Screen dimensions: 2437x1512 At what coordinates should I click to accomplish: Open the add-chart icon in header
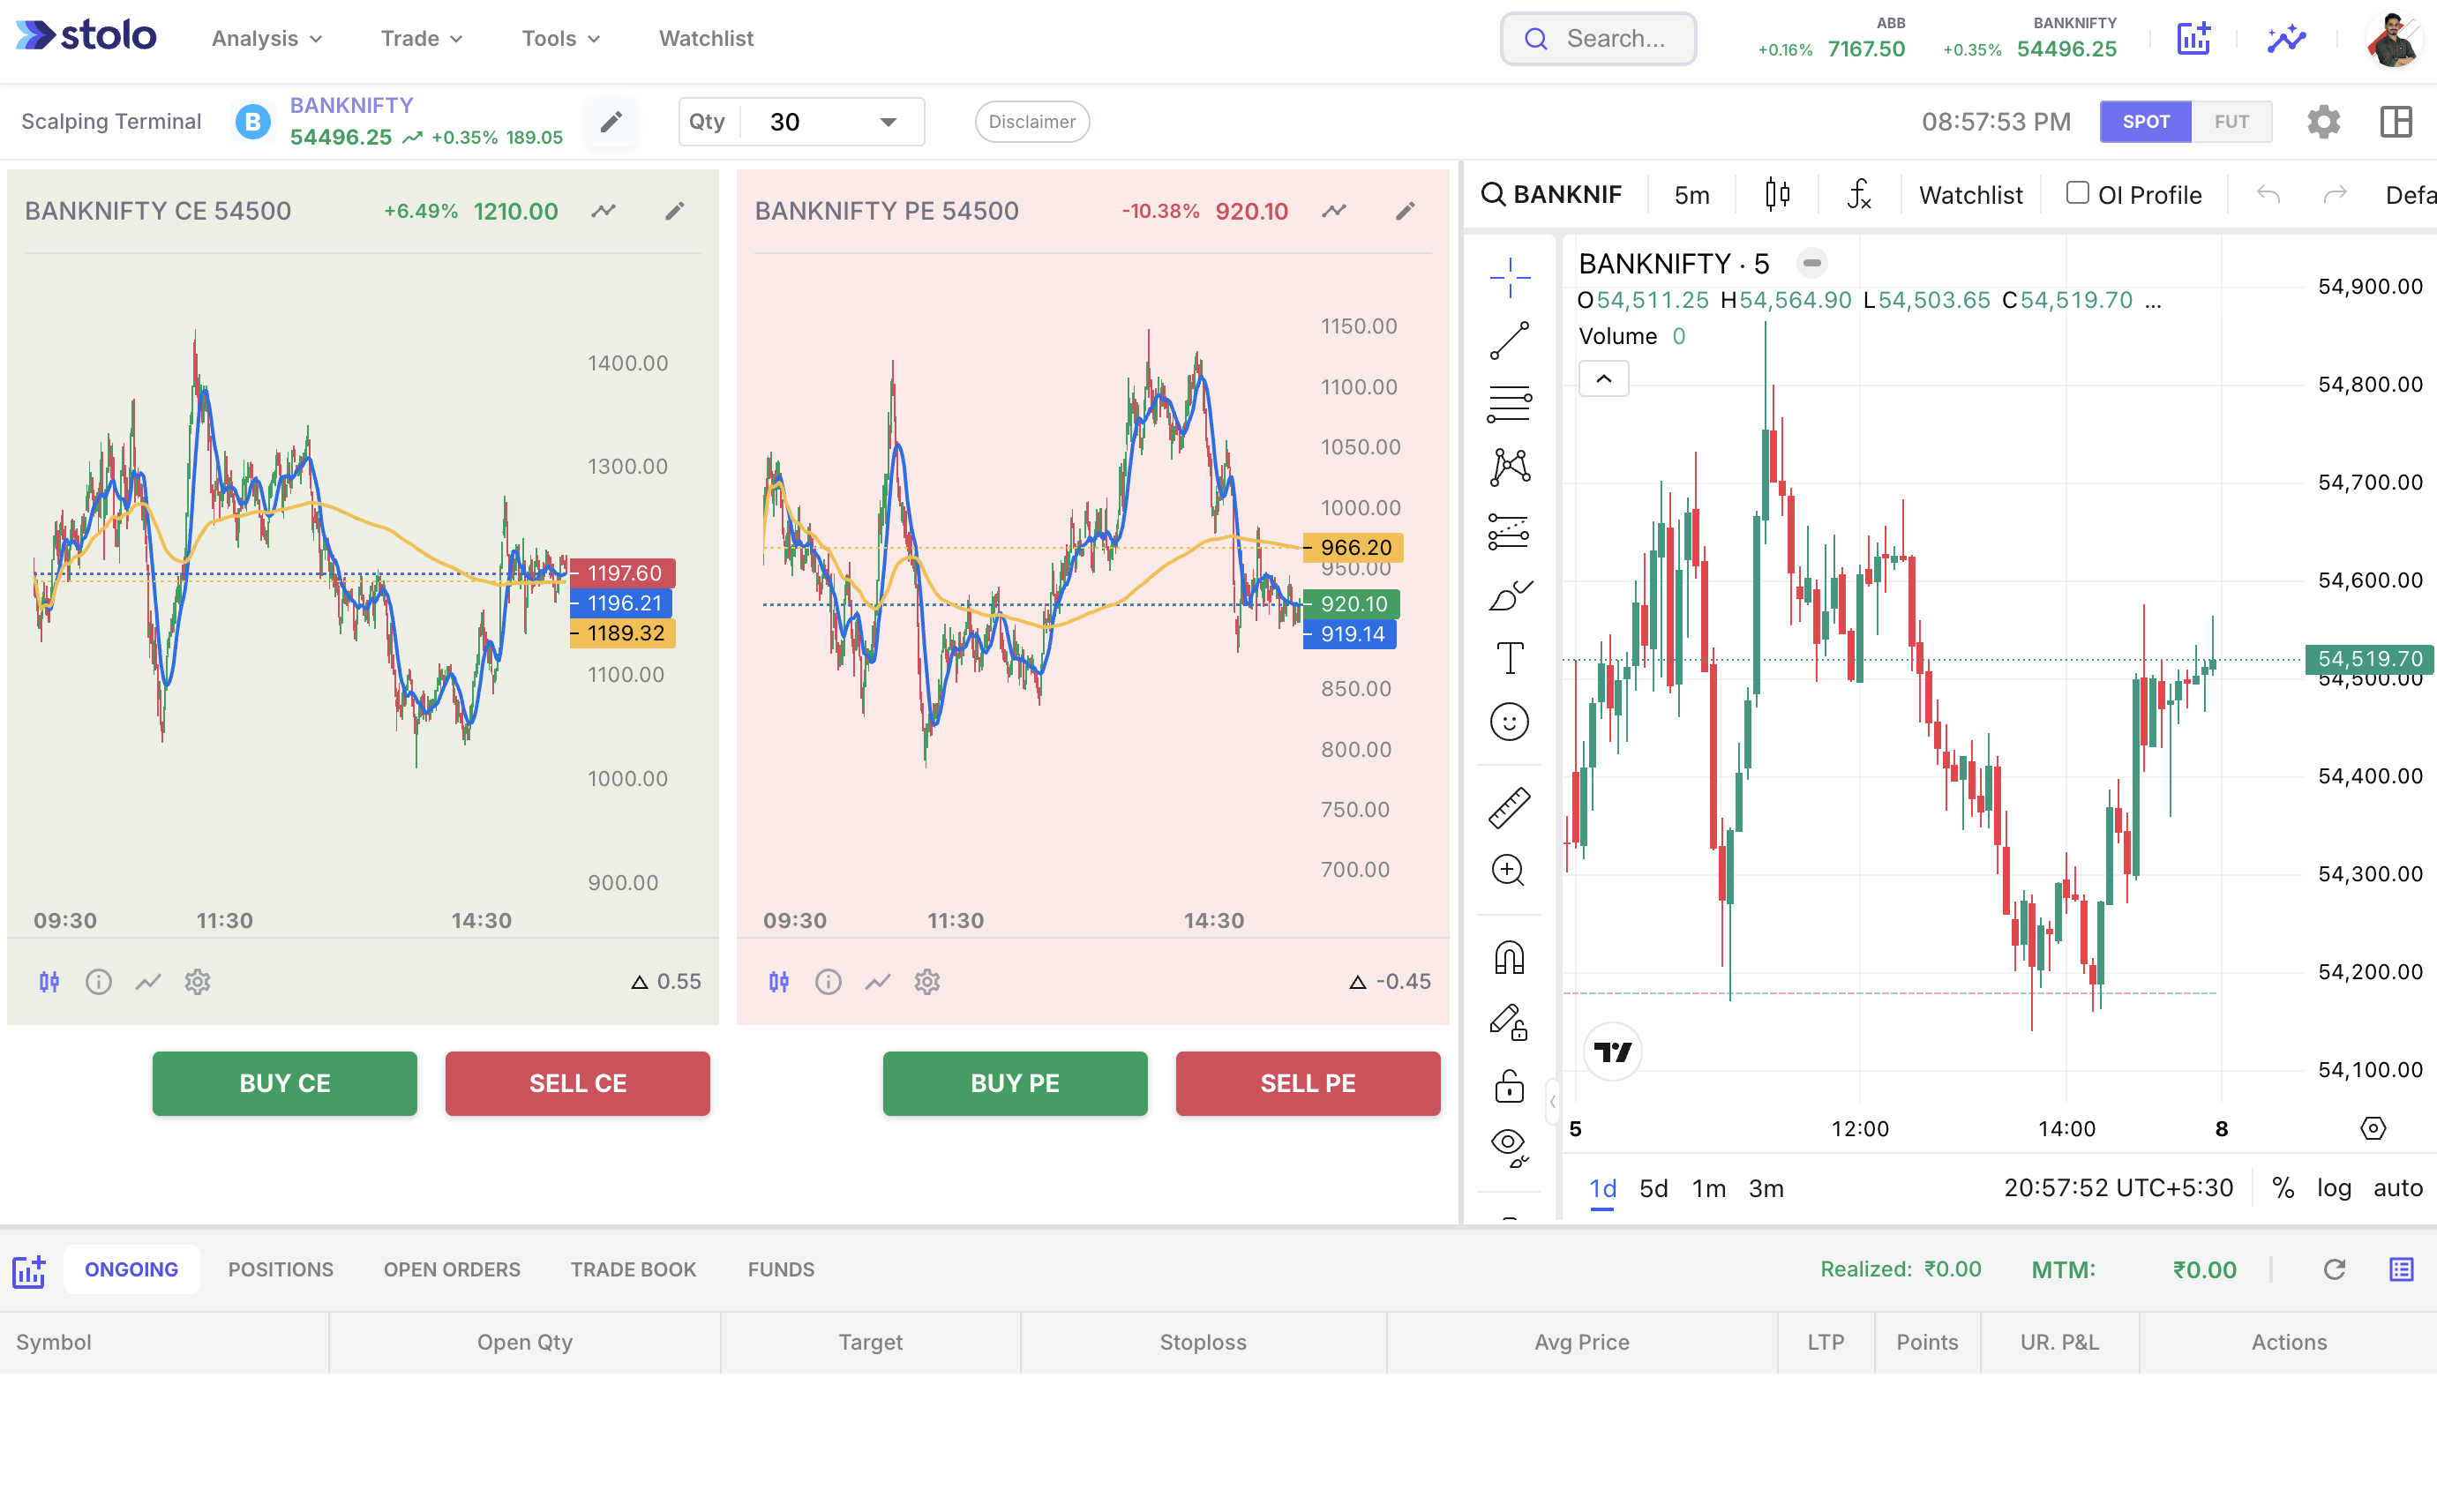(2193, 39)
